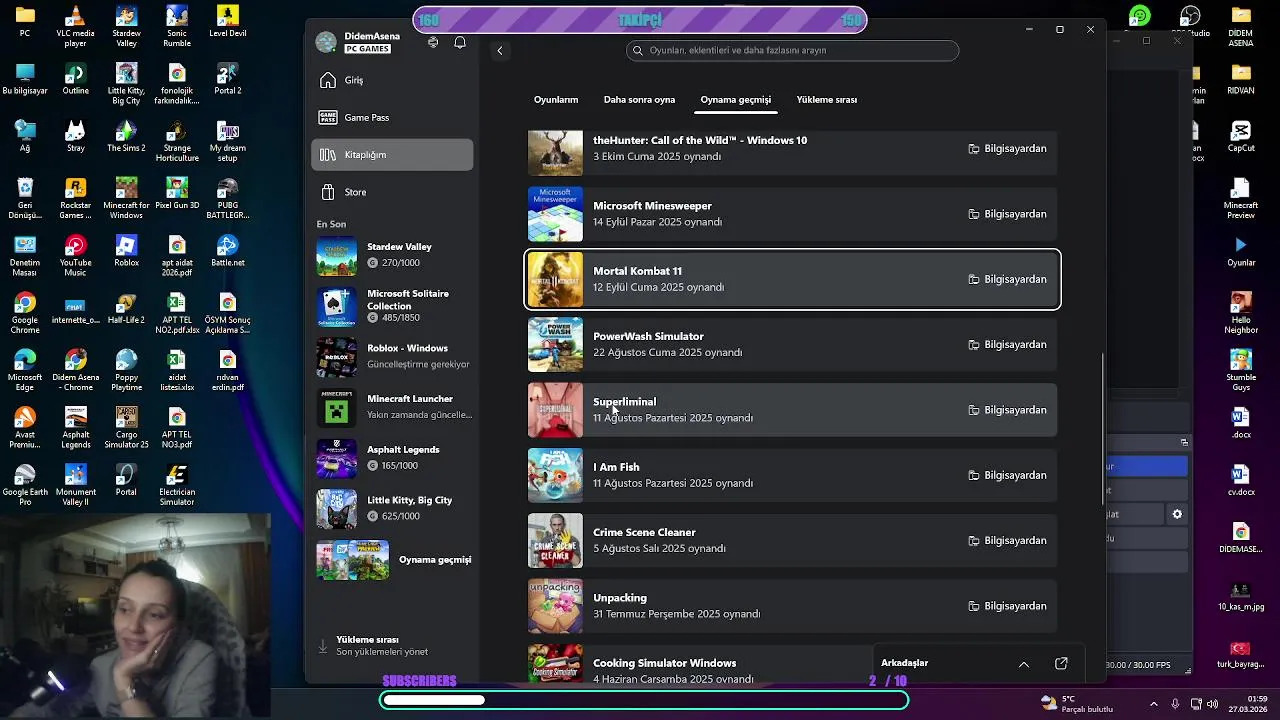
Task: Open The Sims 2 desktop shortcut
Action: tap(126, 136)
